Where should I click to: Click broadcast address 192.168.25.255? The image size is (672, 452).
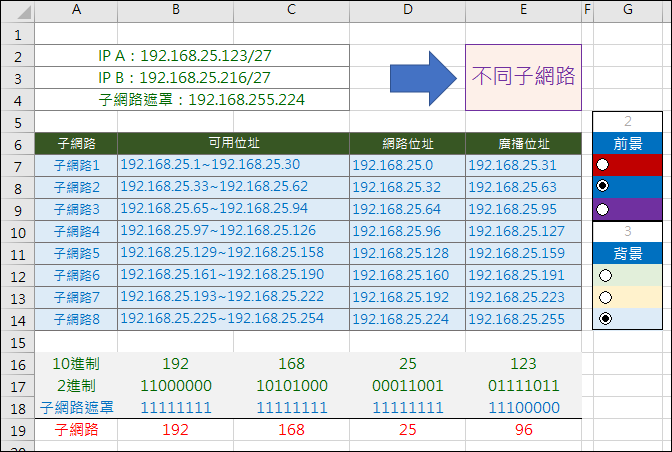coord(523,319)
